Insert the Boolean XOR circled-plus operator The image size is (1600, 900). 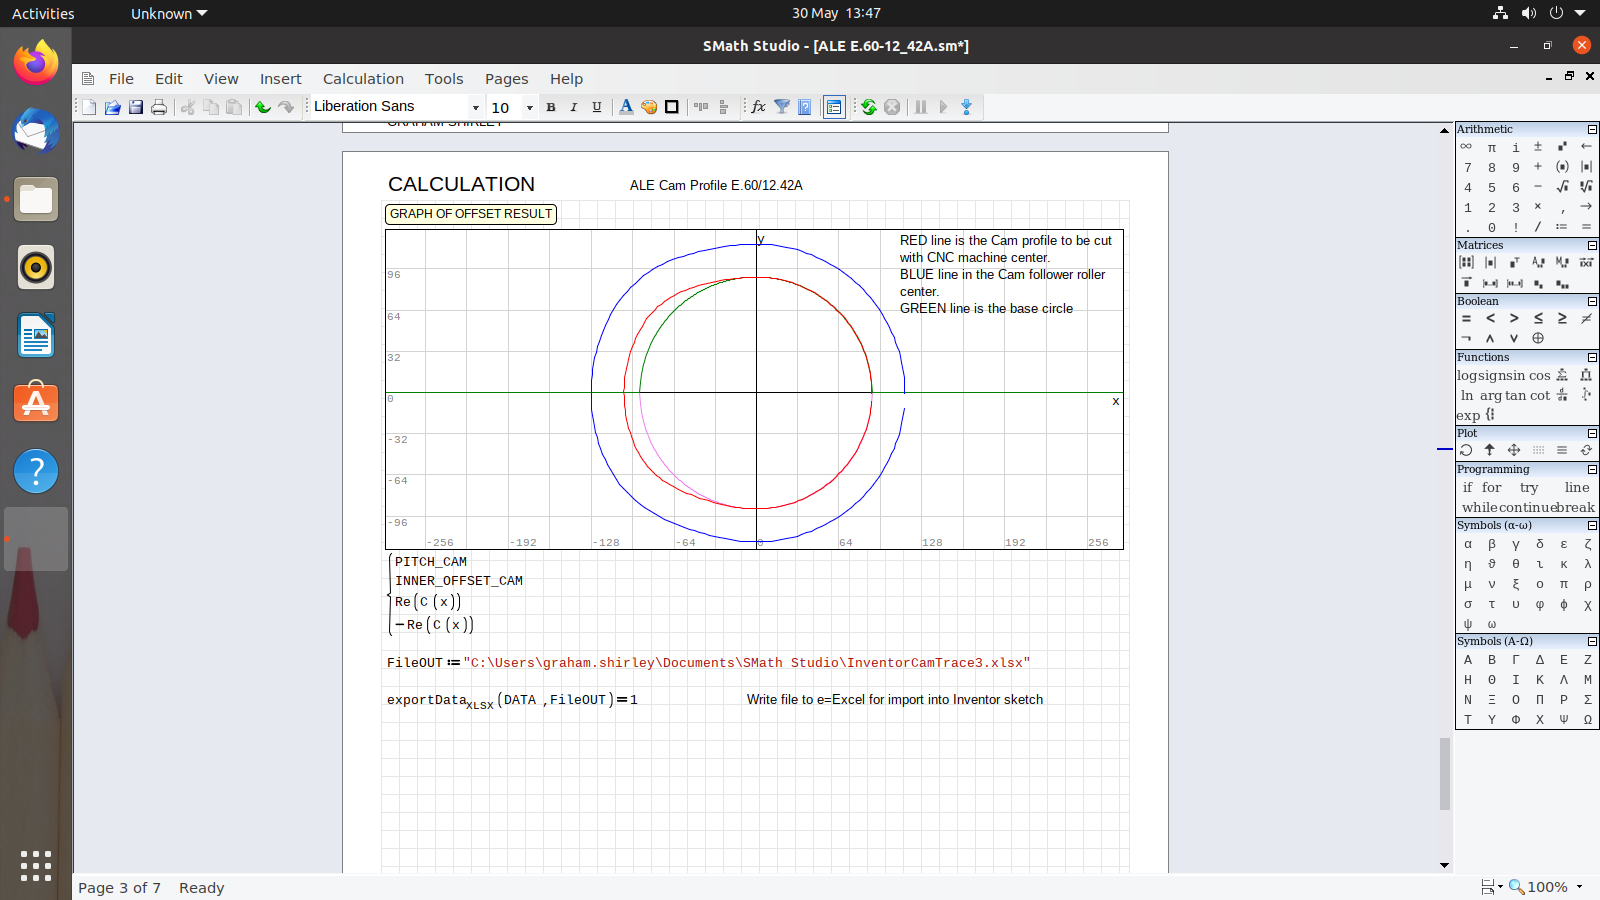[x=1538, y=339]
